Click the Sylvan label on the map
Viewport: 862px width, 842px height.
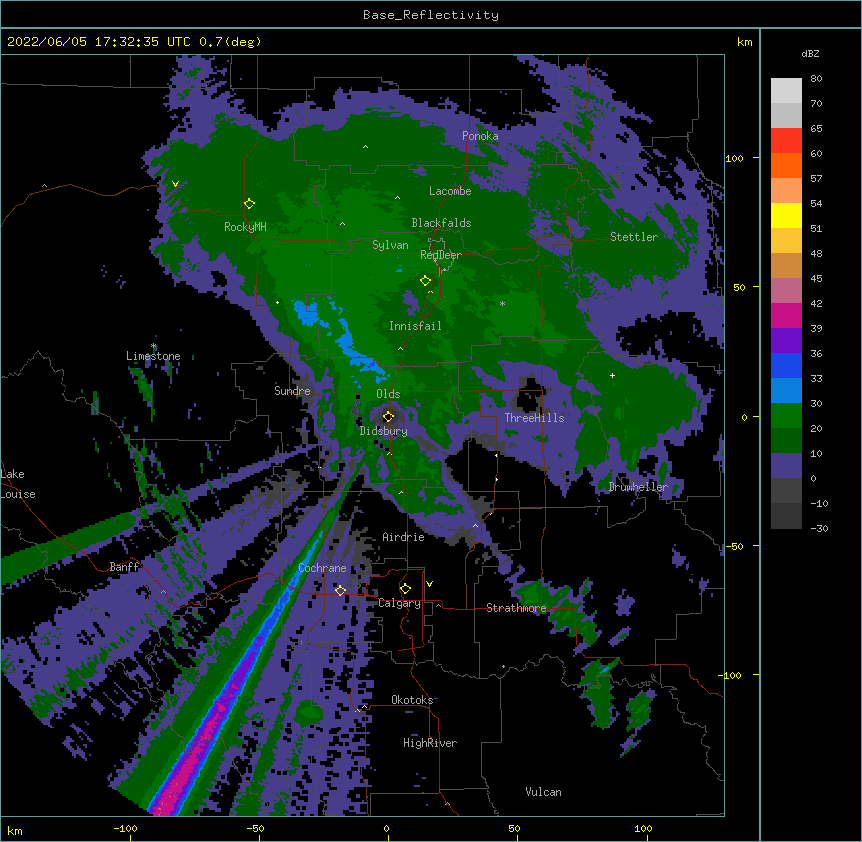[390, 245]
